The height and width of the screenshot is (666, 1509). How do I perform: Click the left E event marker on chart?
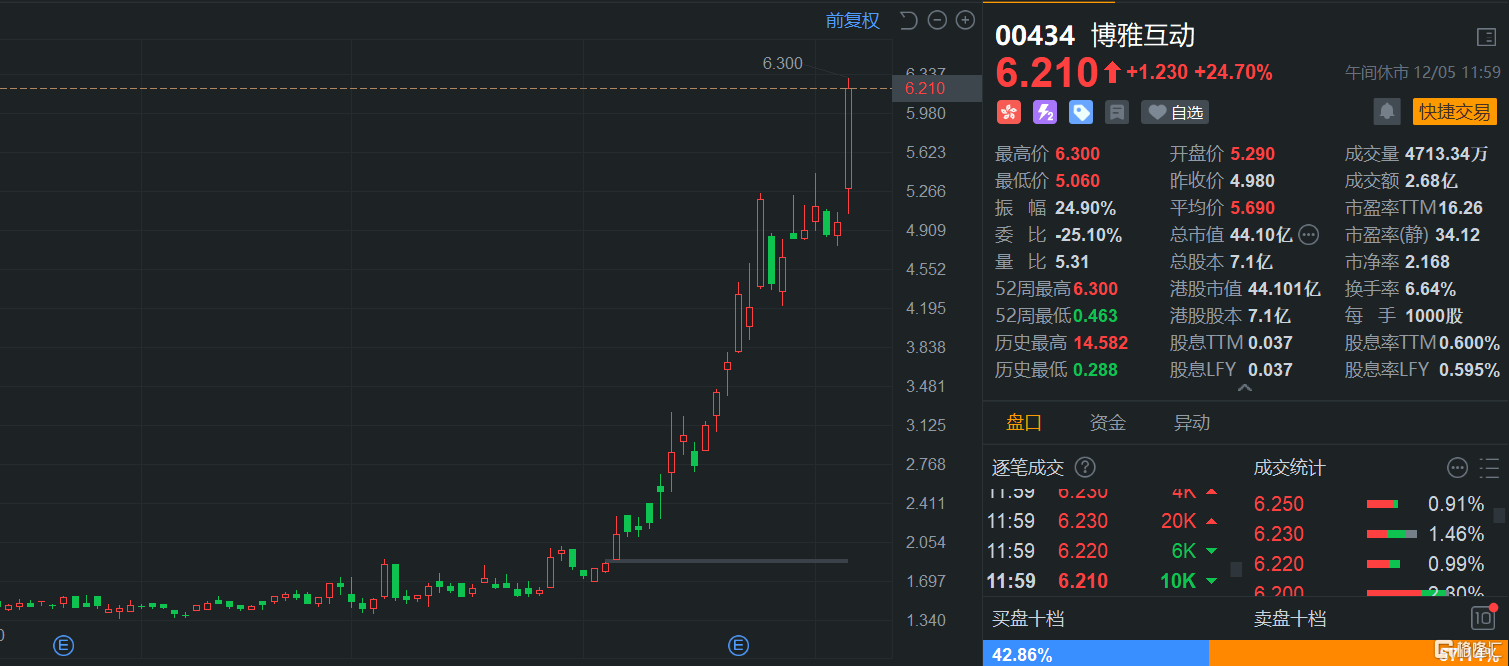[64, 646]
